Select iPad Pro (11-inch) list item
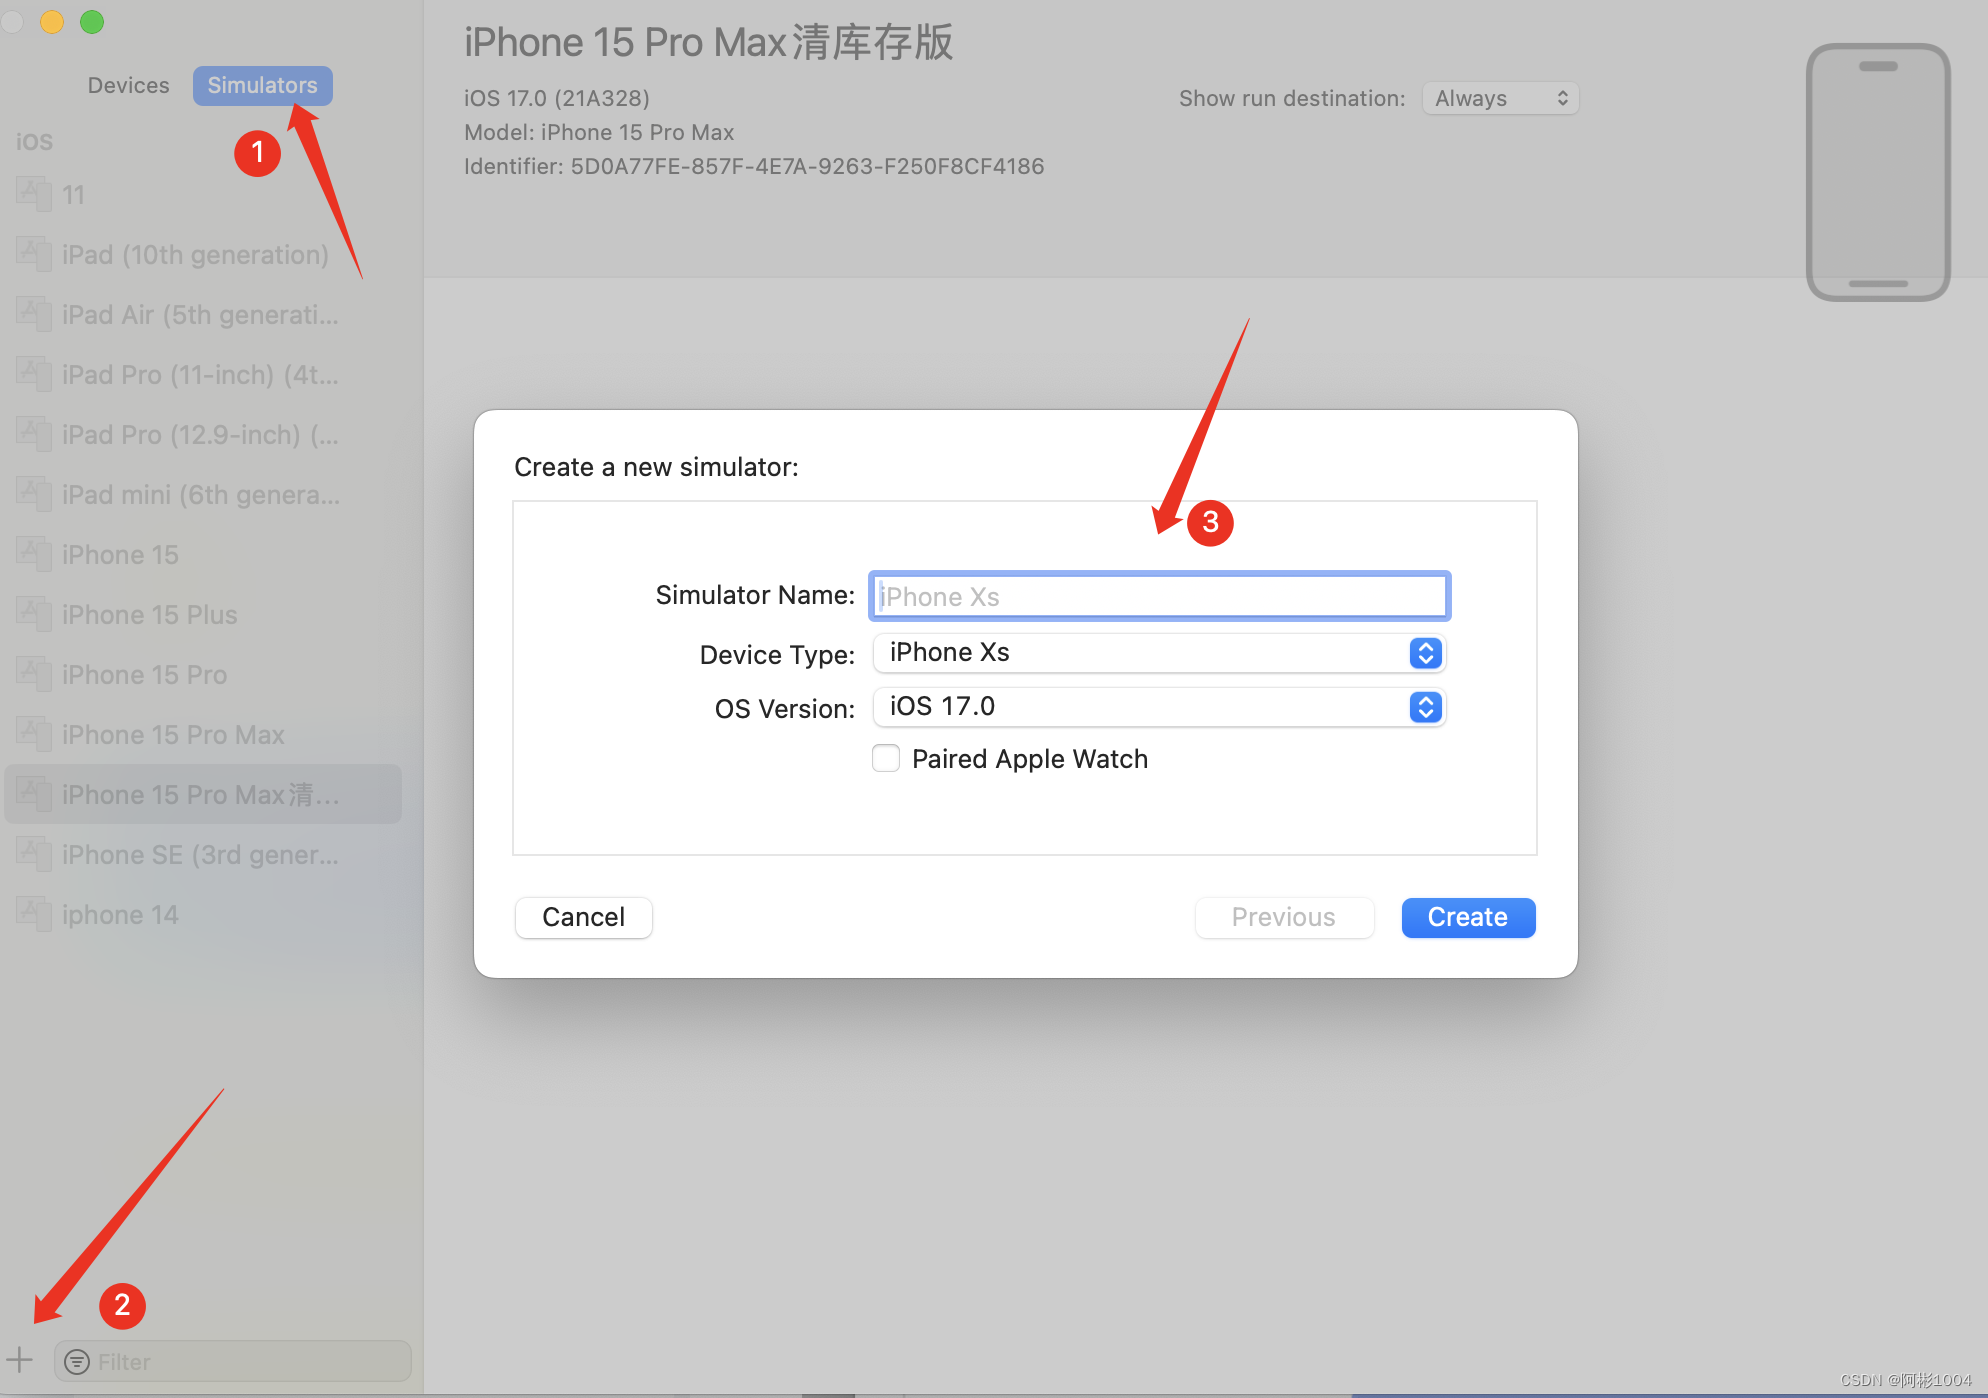This screenshot has height=1398, width=1988. pos(200,375)
